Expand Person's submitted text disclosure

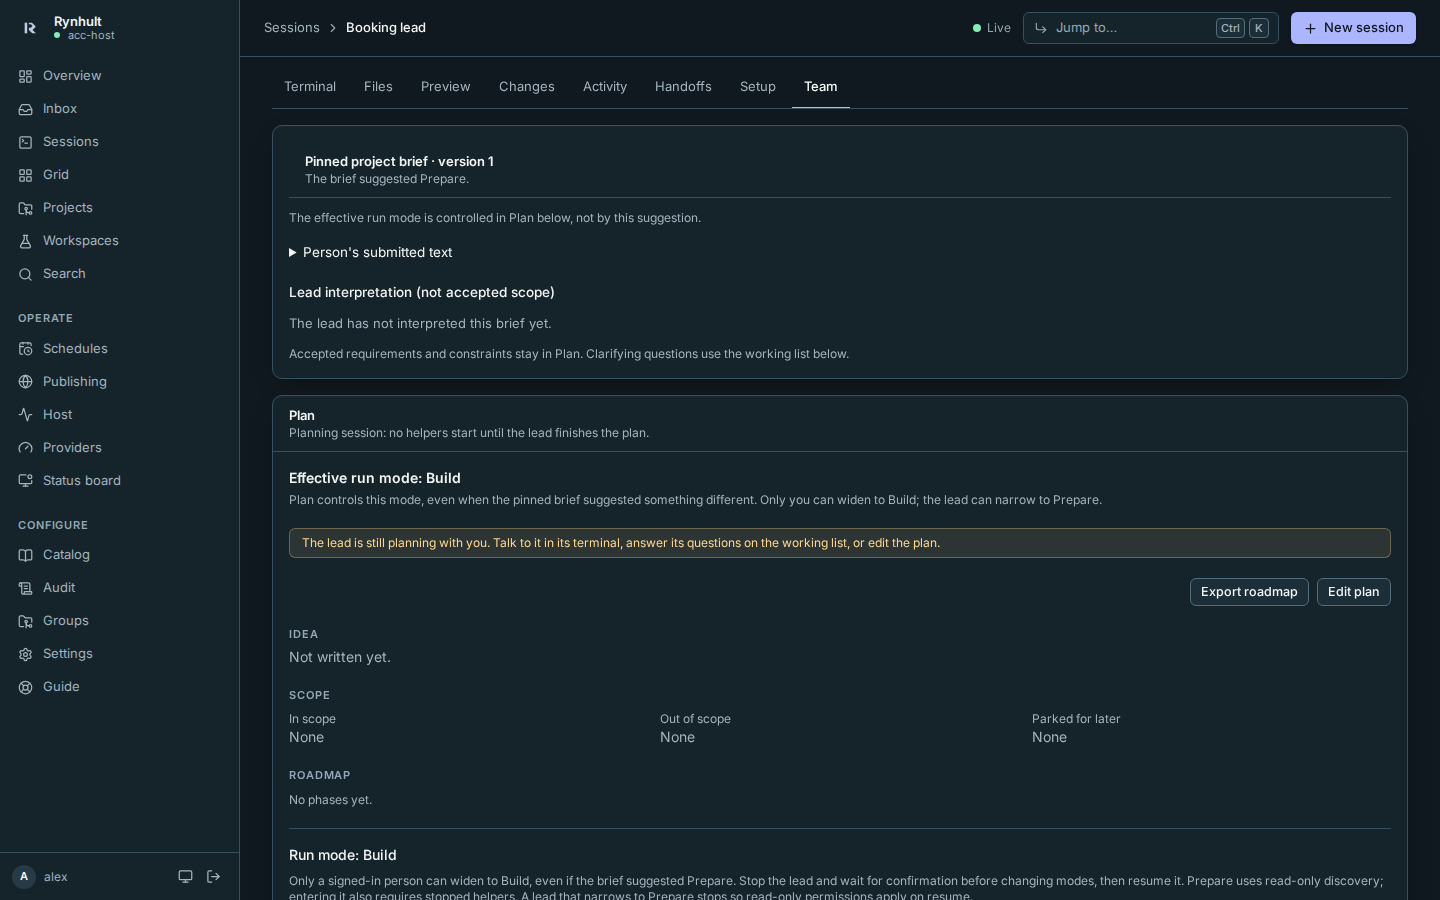[x=371, y=253]
